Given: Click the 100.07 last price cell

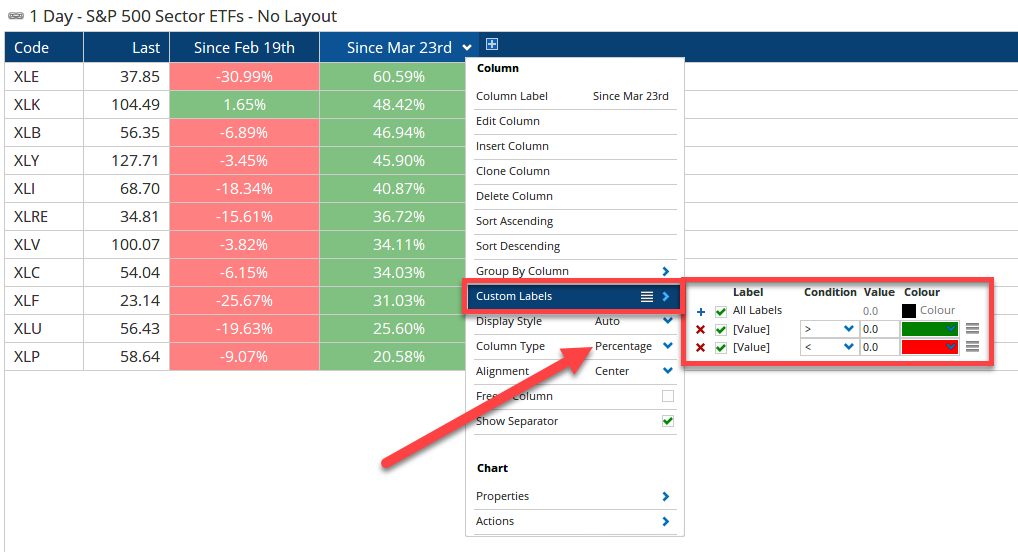Looking at the screenshot, I should click(127, 245).
